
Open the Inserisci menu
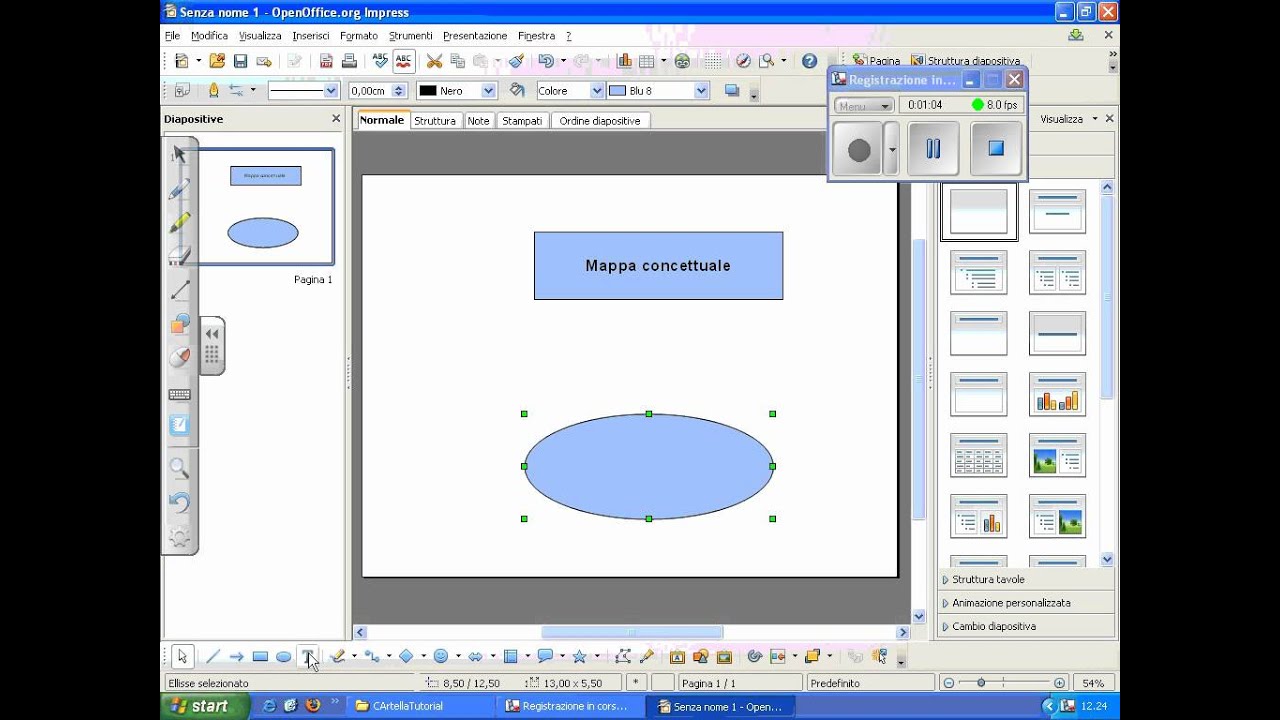311,35
